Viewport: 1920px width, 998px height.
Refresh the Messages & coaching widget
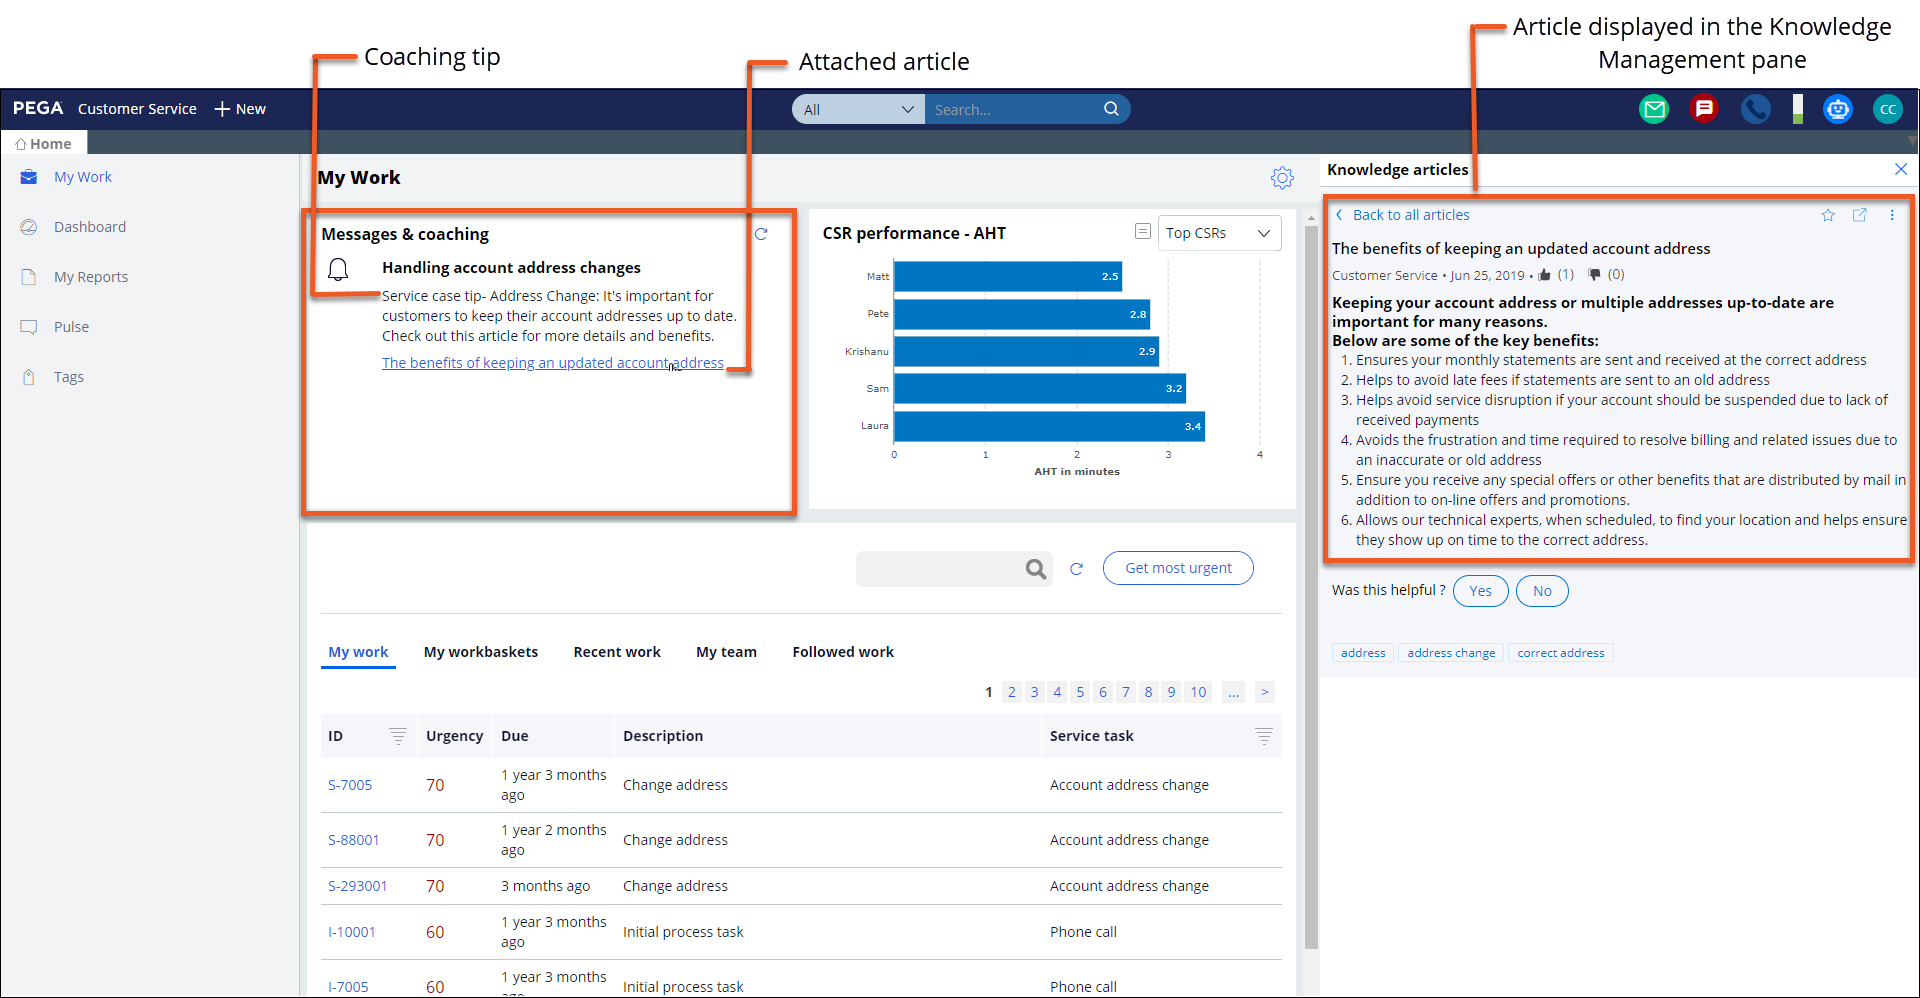(x=761, y=234)
